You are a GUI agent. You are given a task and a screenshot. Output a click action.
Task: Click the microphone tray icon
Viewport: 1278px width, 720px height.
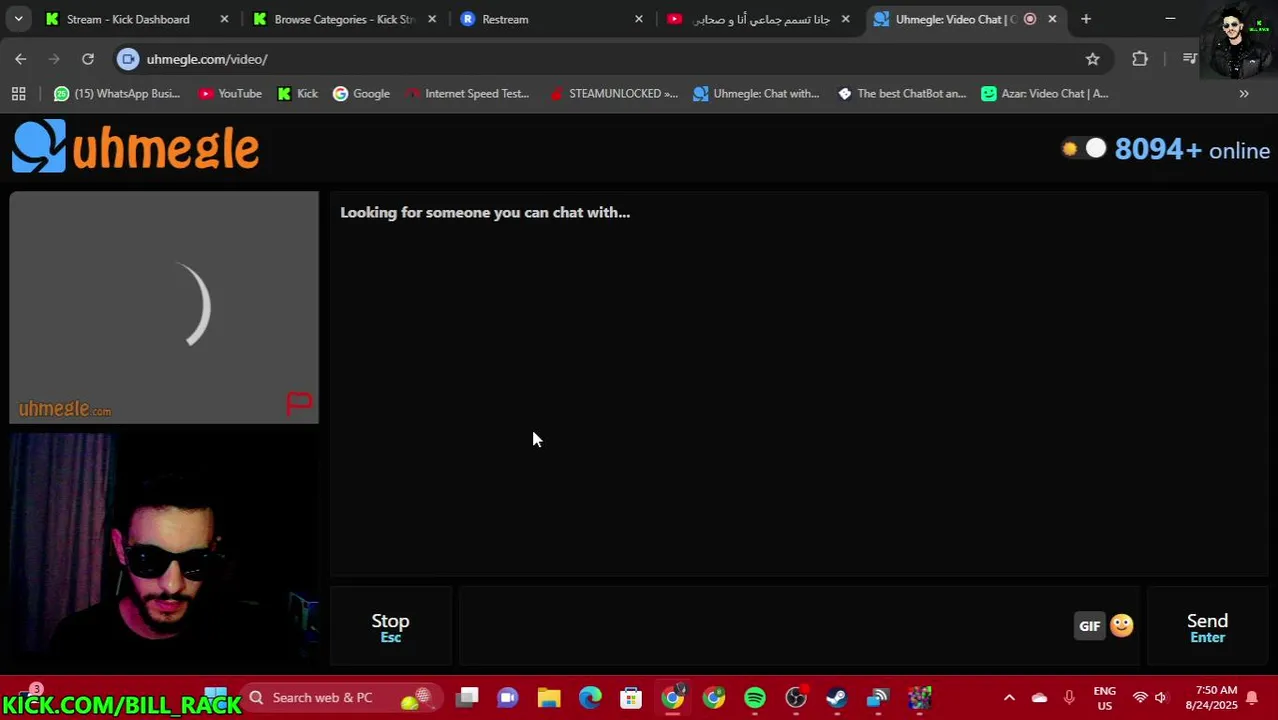1069,697
